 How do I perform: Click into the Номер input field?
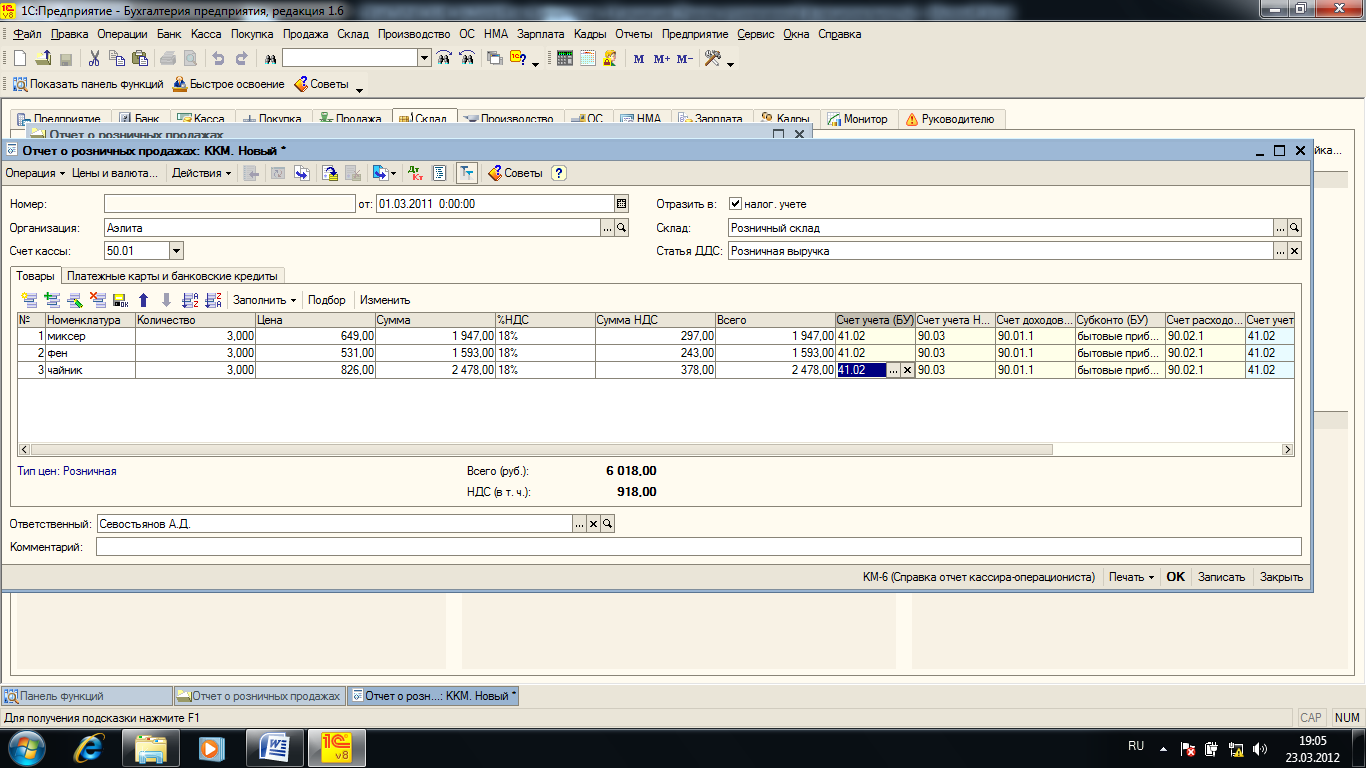[x=229, y=204]
